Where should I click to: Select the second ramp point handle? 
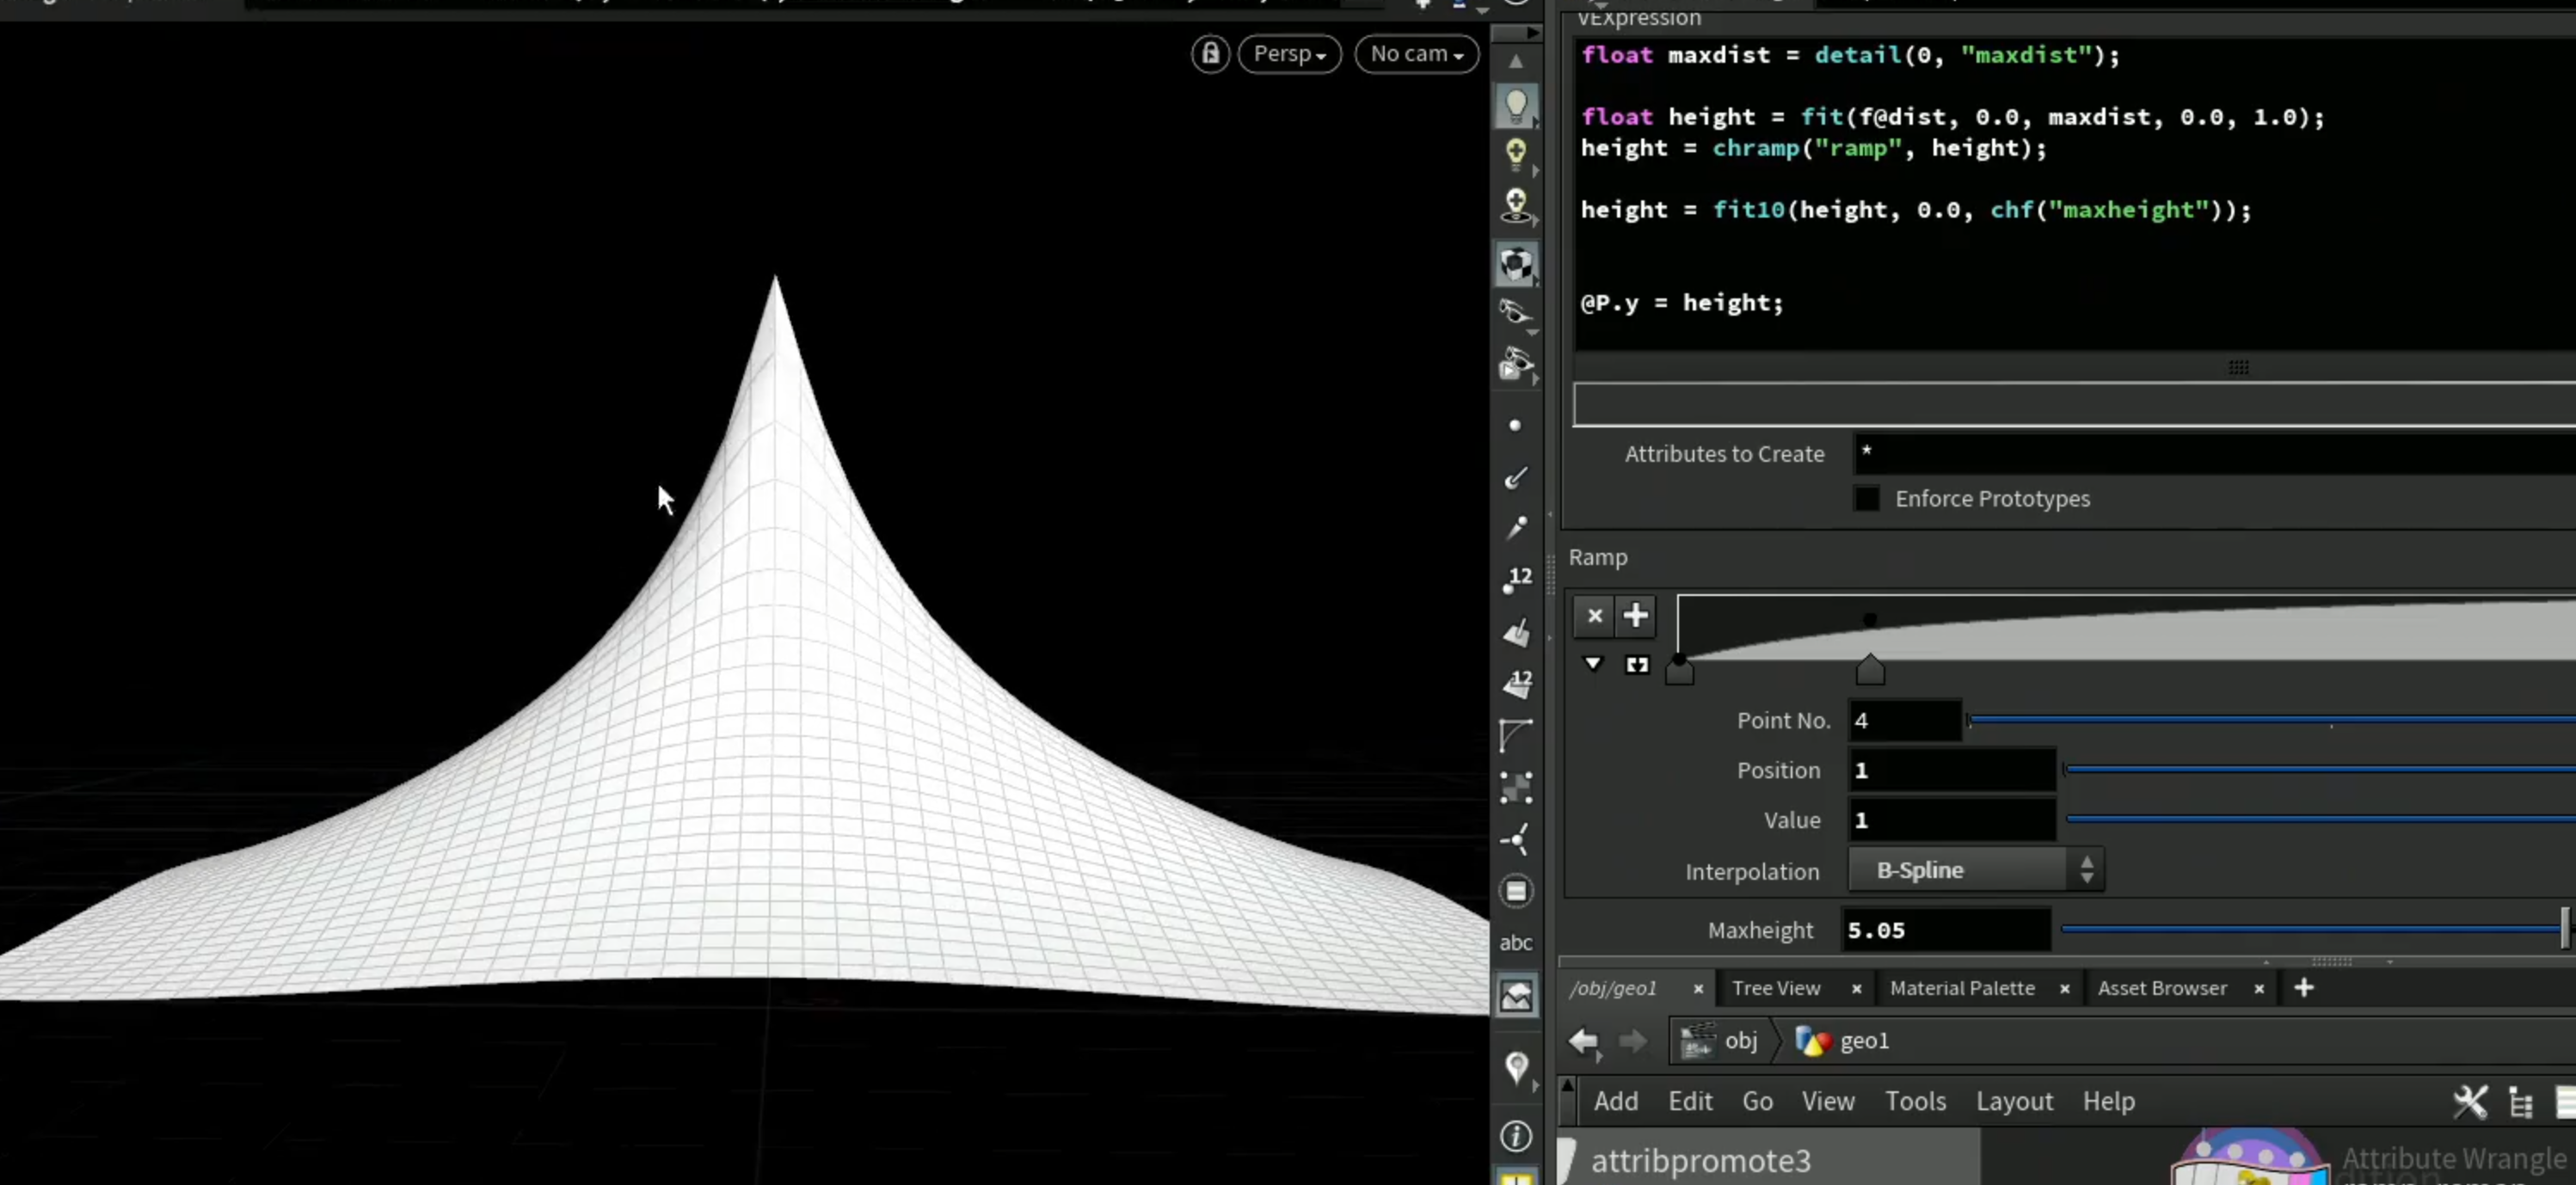[1870, 670]
